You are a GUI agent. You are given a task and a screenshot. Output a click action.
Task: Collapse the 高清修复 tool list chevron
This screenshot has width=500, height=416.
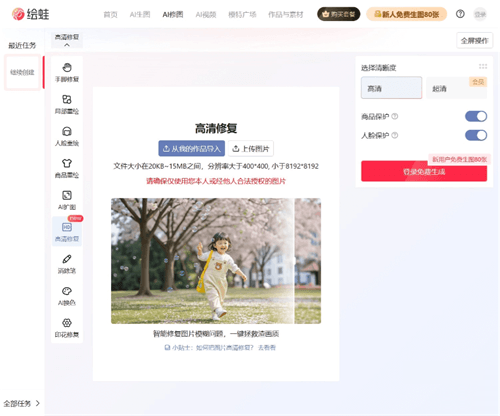tap(67, 45)
